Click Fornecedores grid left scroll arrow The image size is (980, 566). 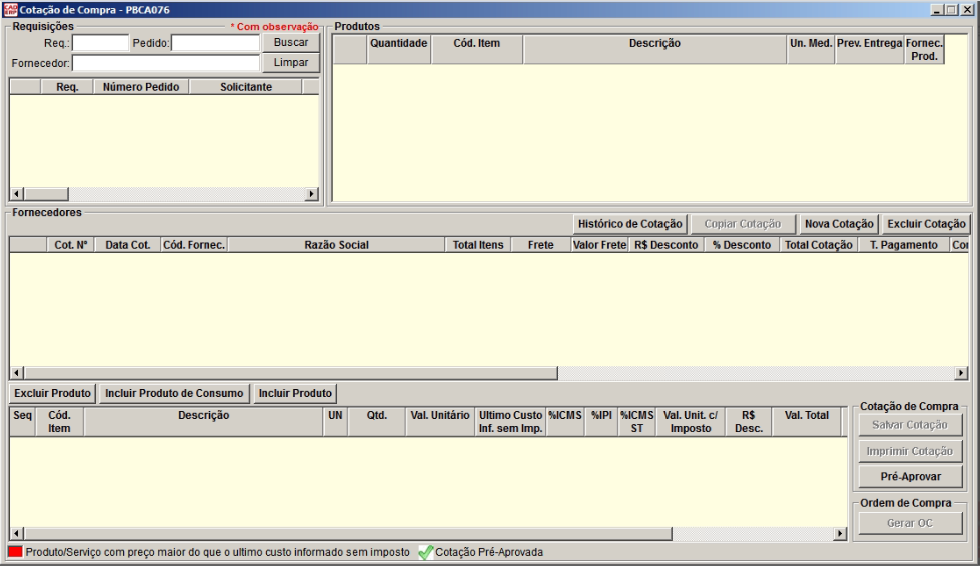tap(16, 373)
